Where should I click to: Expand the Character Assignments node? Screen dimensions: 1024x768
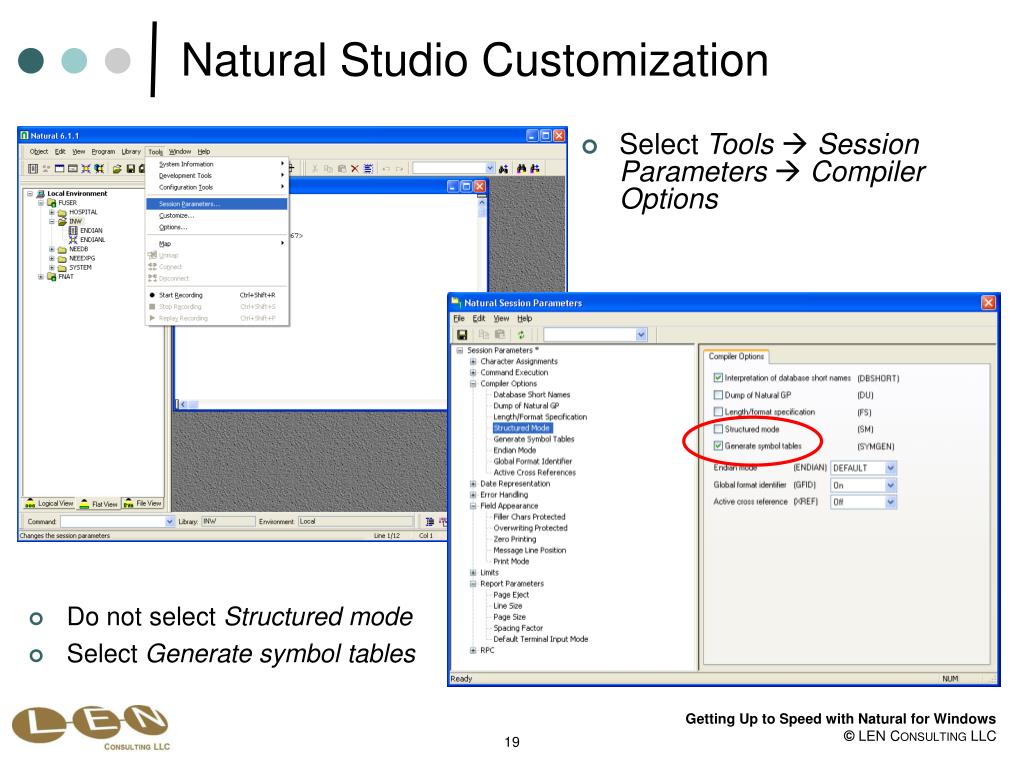[473, 361]
